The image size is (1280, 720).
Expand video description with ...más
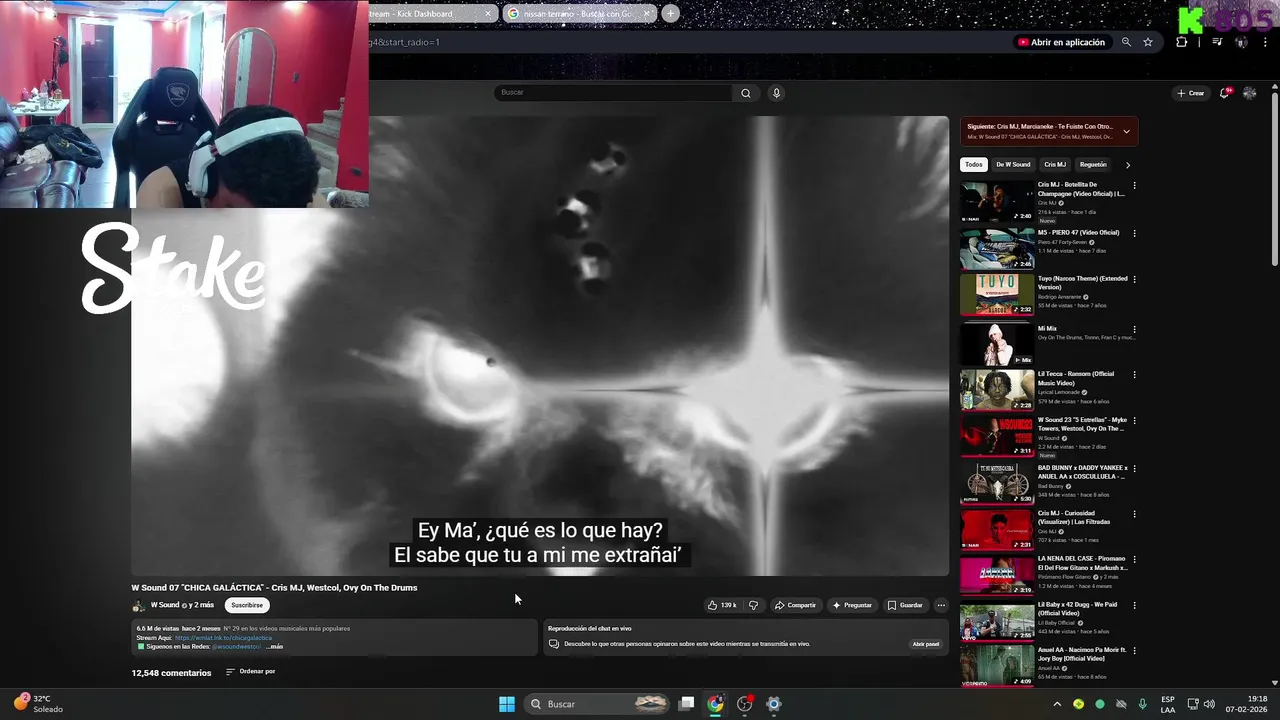(x=274, y=647)
